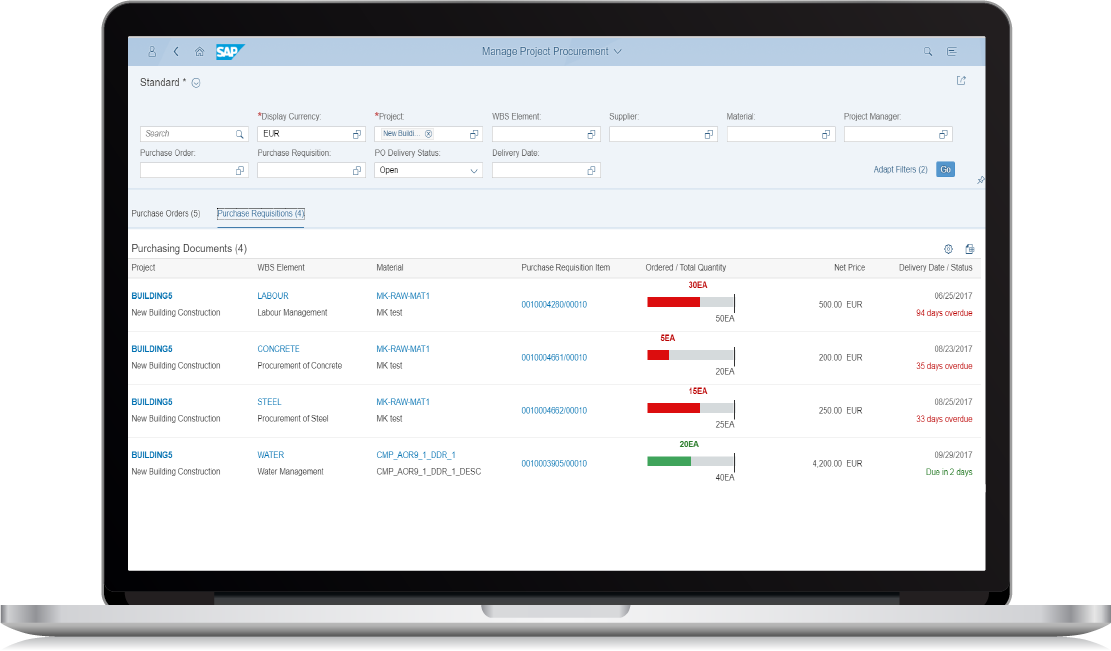This screenshot has height=651, width=1111.
Task: Open CONCRETE WBS element link
Action: [x=278, y=349]
